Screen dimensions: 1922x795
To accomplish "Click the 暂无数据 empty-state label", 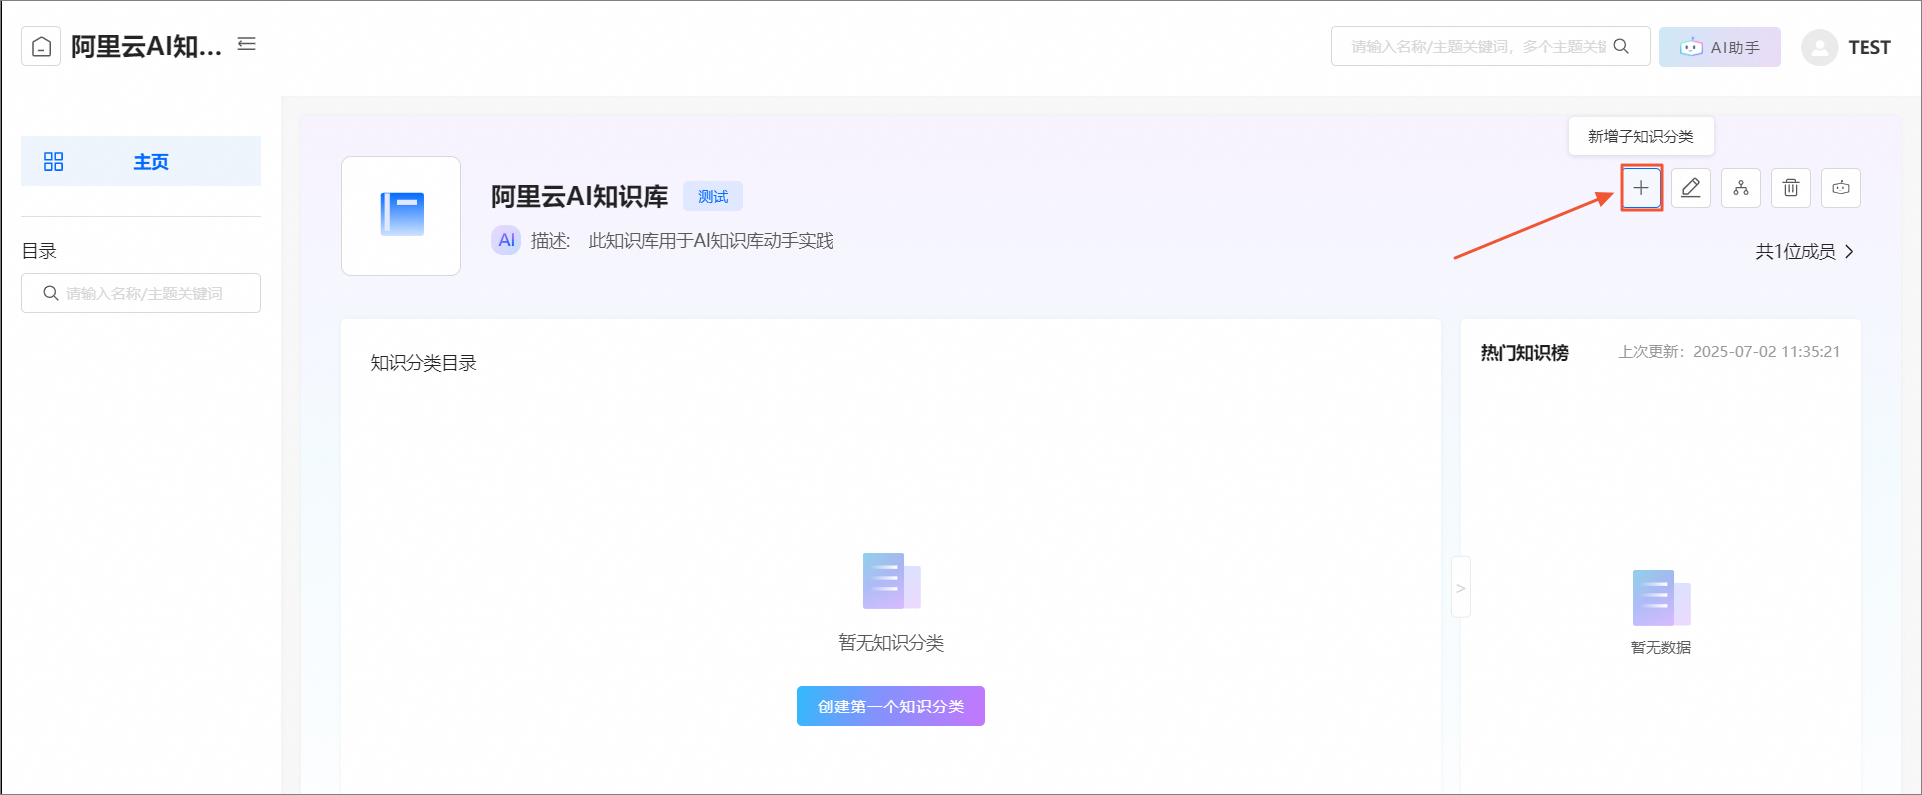I will click(x=1661, y=648).
